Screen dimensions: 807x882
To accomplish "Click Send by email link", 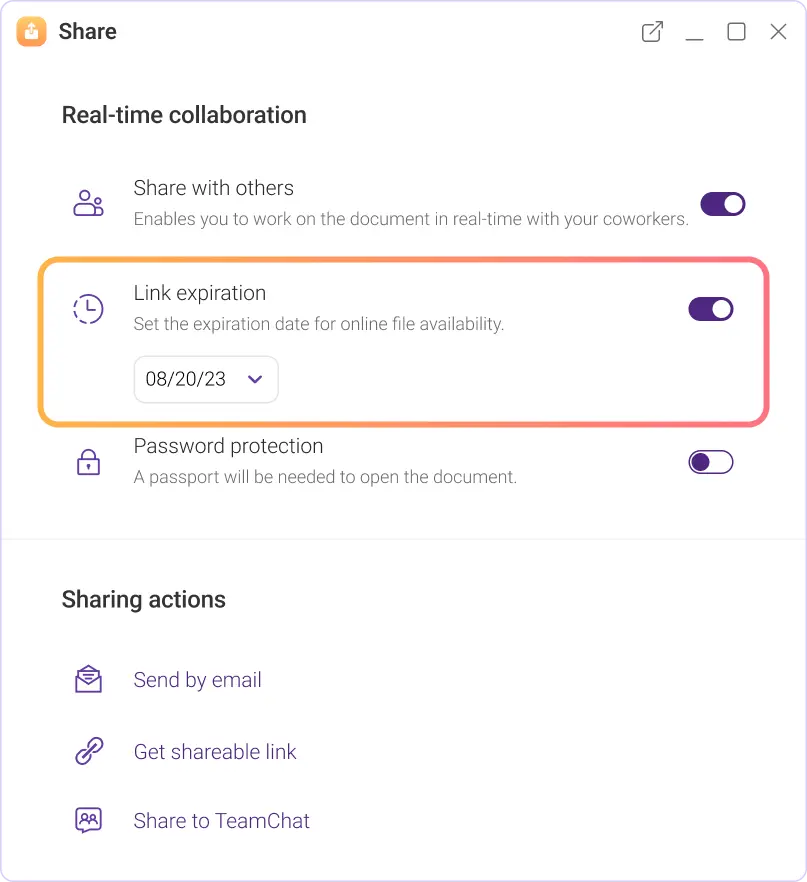I will [x=198, y=680].
